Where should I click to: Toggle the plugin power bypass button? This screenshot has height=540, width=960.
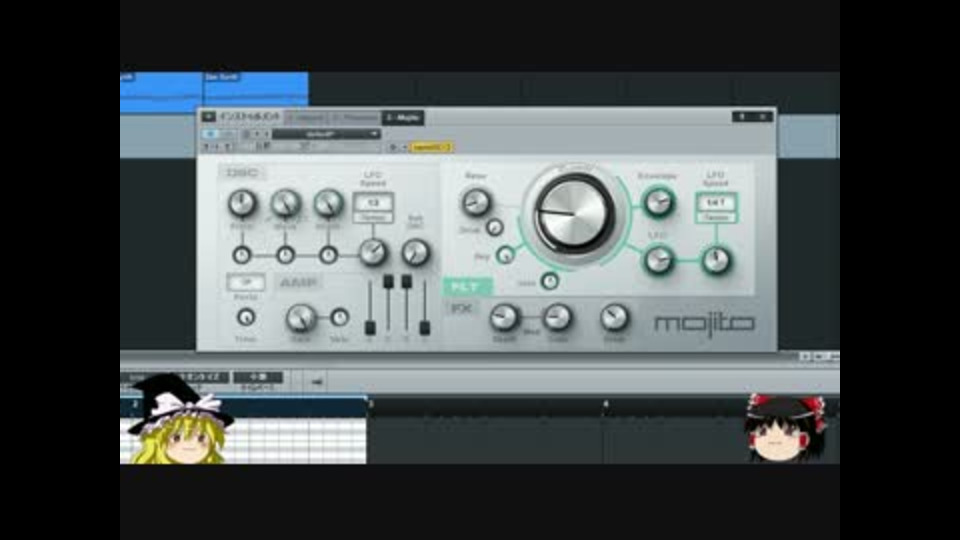[x=210, y=133]
